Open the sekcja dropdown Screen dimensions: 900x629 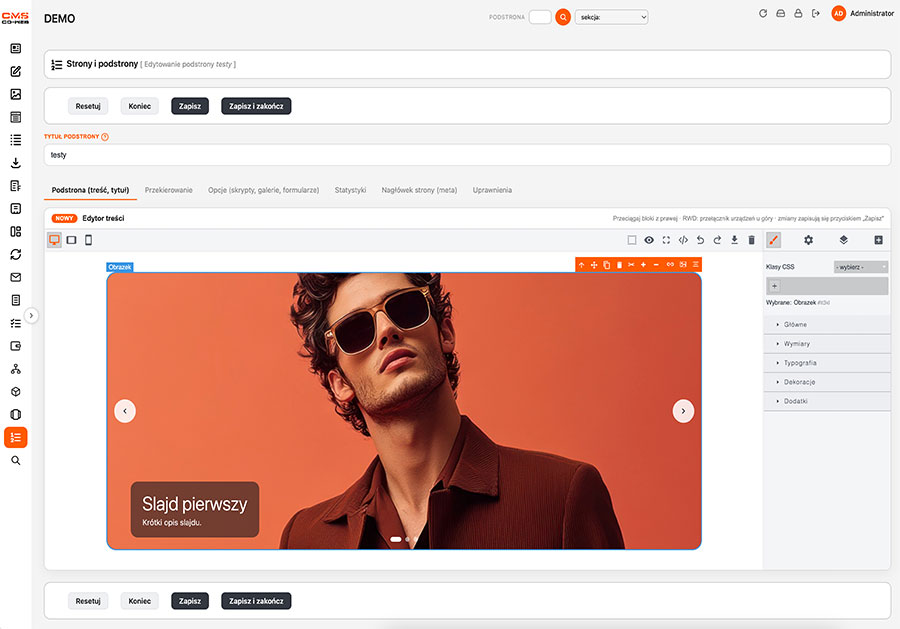(611, 17)
